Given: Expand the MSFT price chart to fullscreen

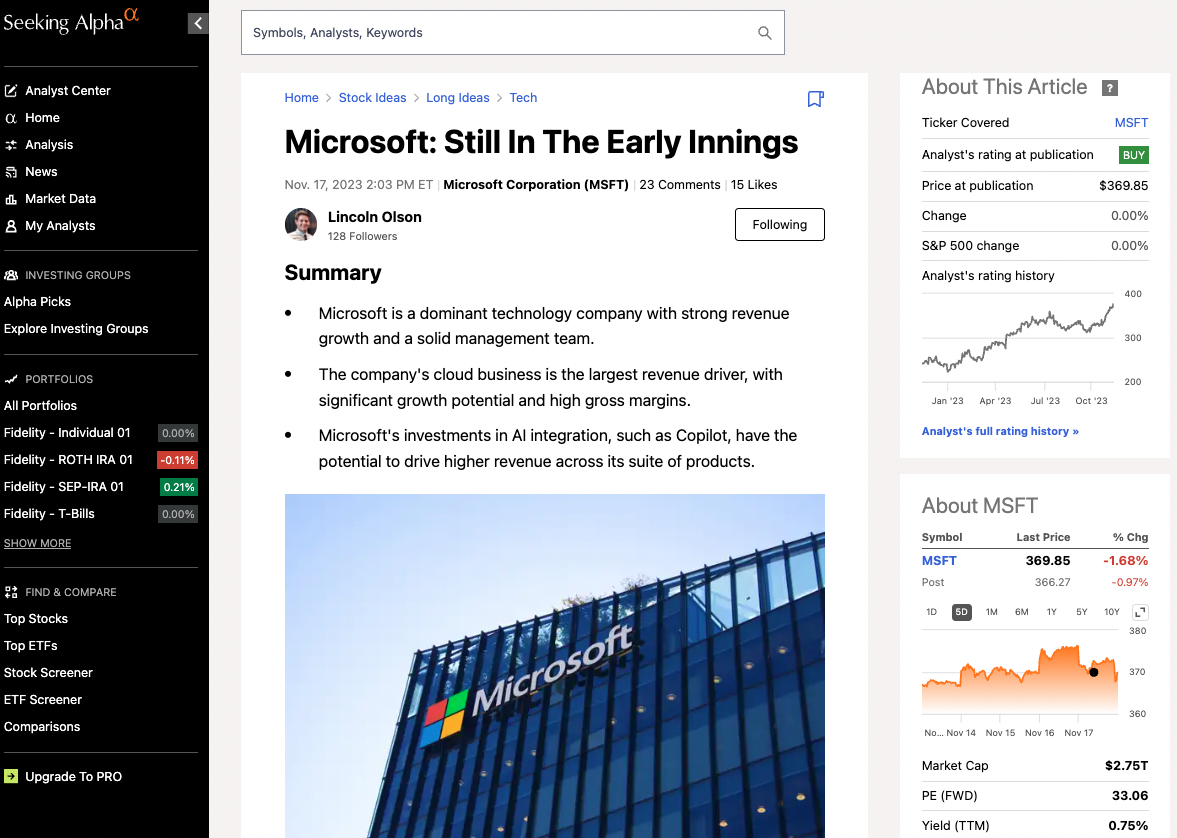Looking at the screenshot, I should point(1140,612).
